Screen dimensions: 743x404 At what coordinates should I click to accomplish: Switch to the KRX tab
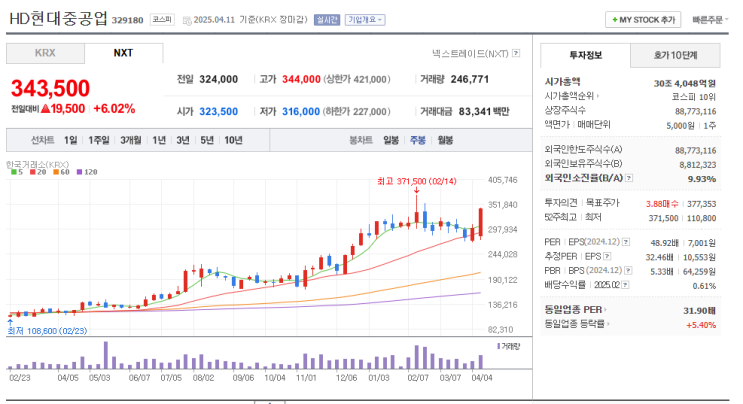45,53
